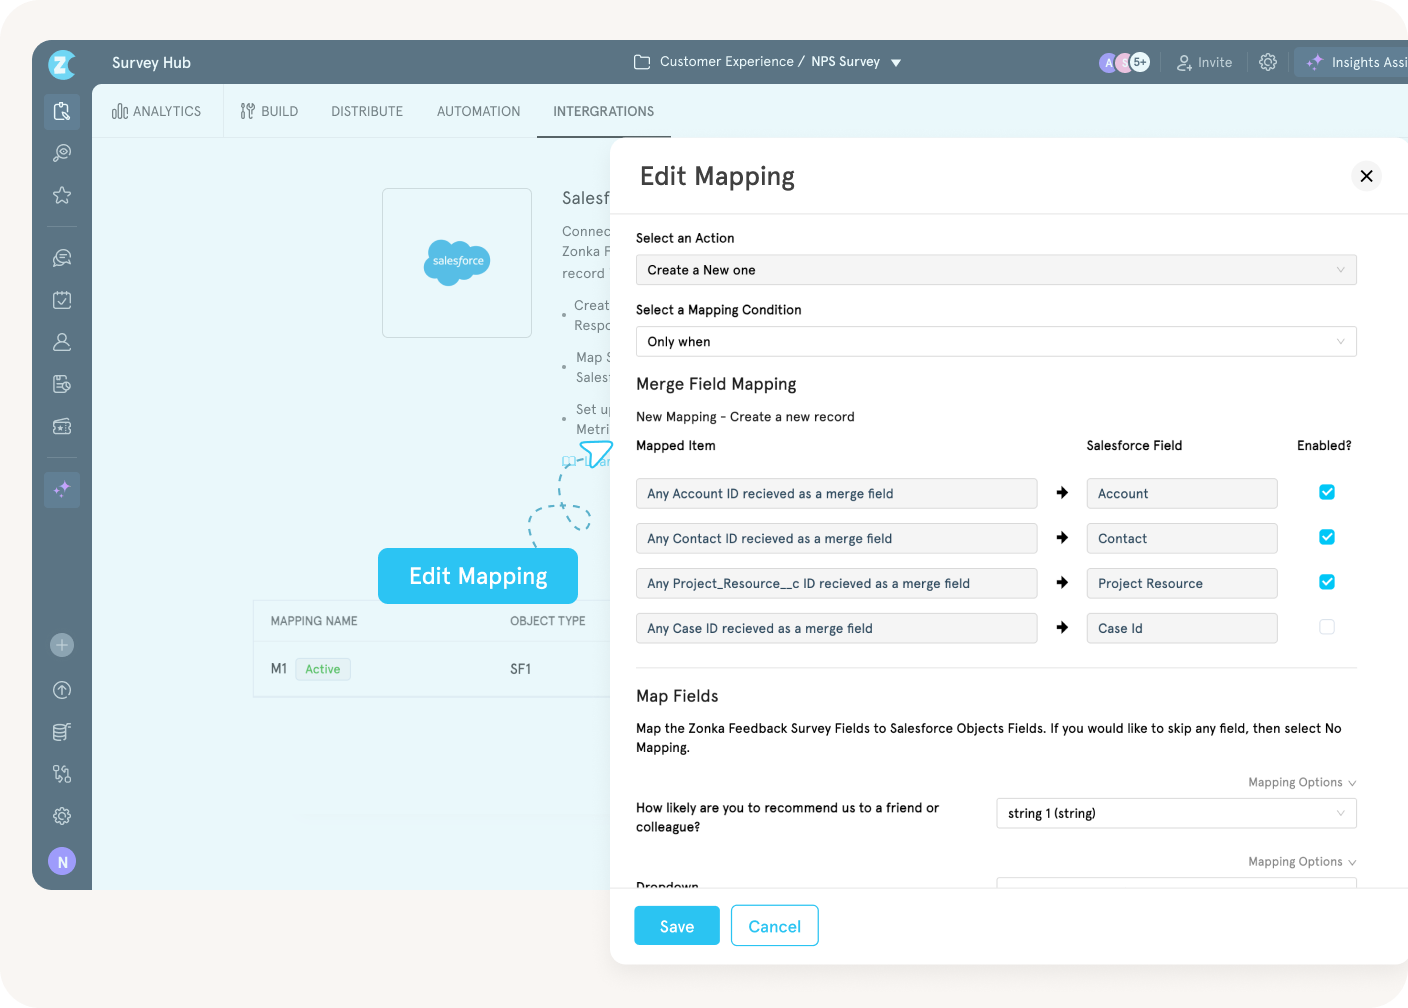Open the contacts person icon in the sidebar
The image size is (1408, 1008).
click(x=61, y=342)
